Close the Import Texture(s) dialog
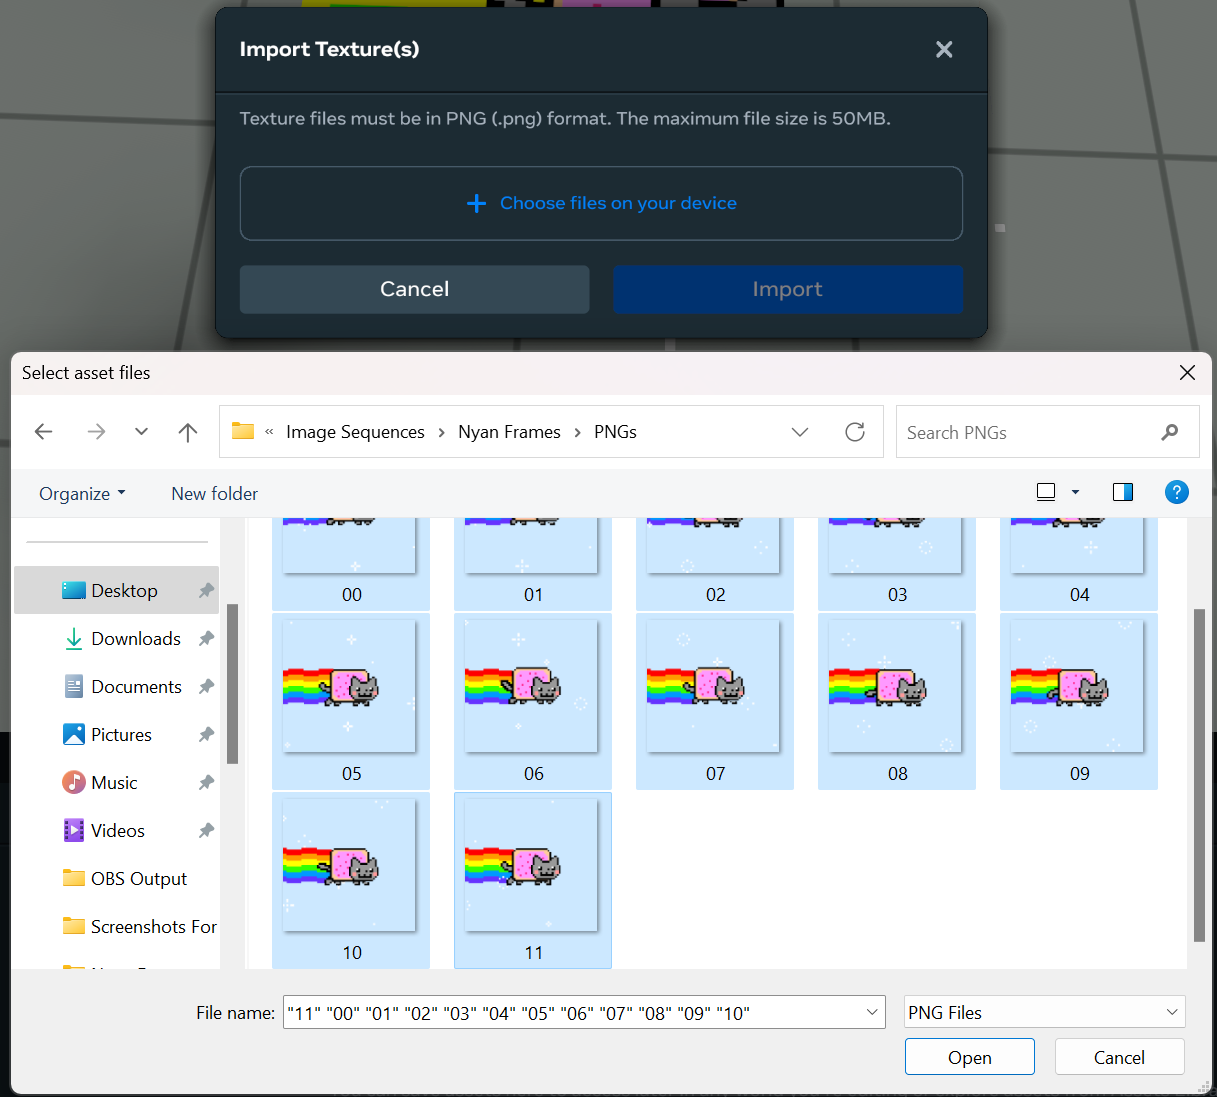Viewport: 1217px width, 1097px height. (944, 49)
